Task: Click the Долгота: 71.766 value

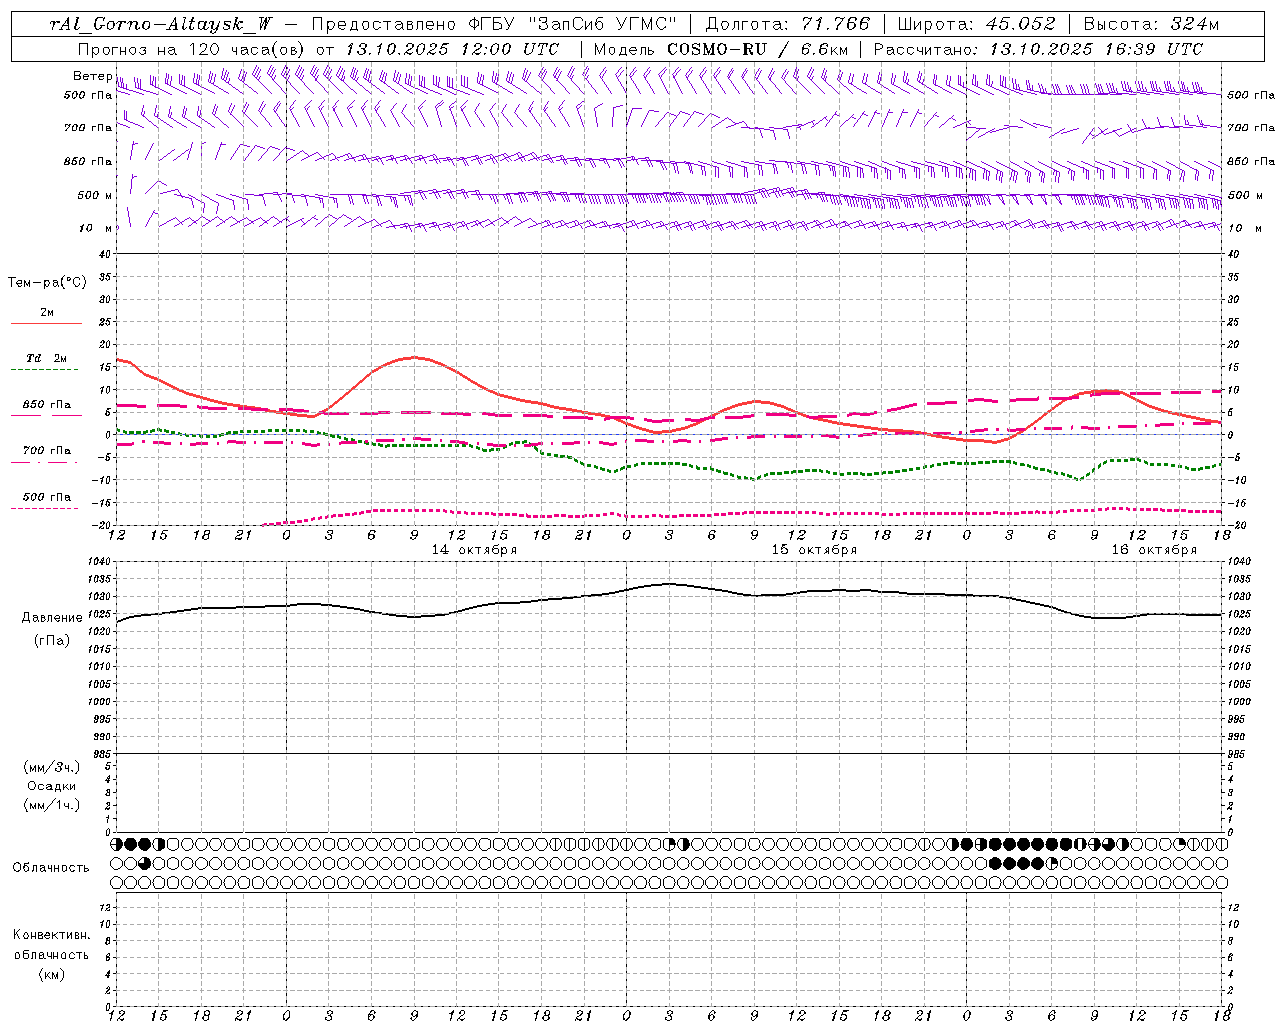Action: (788, 24)
